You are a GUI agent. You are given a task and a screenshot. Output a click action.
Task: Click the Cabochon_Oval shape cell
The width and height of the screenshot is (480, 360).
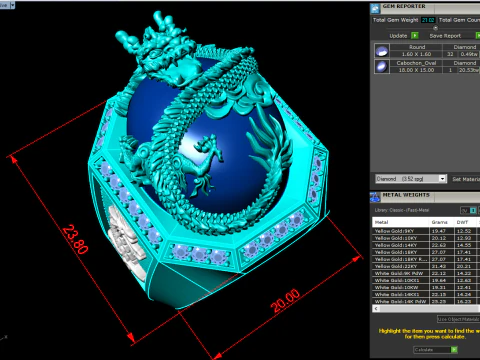[417, 63]
